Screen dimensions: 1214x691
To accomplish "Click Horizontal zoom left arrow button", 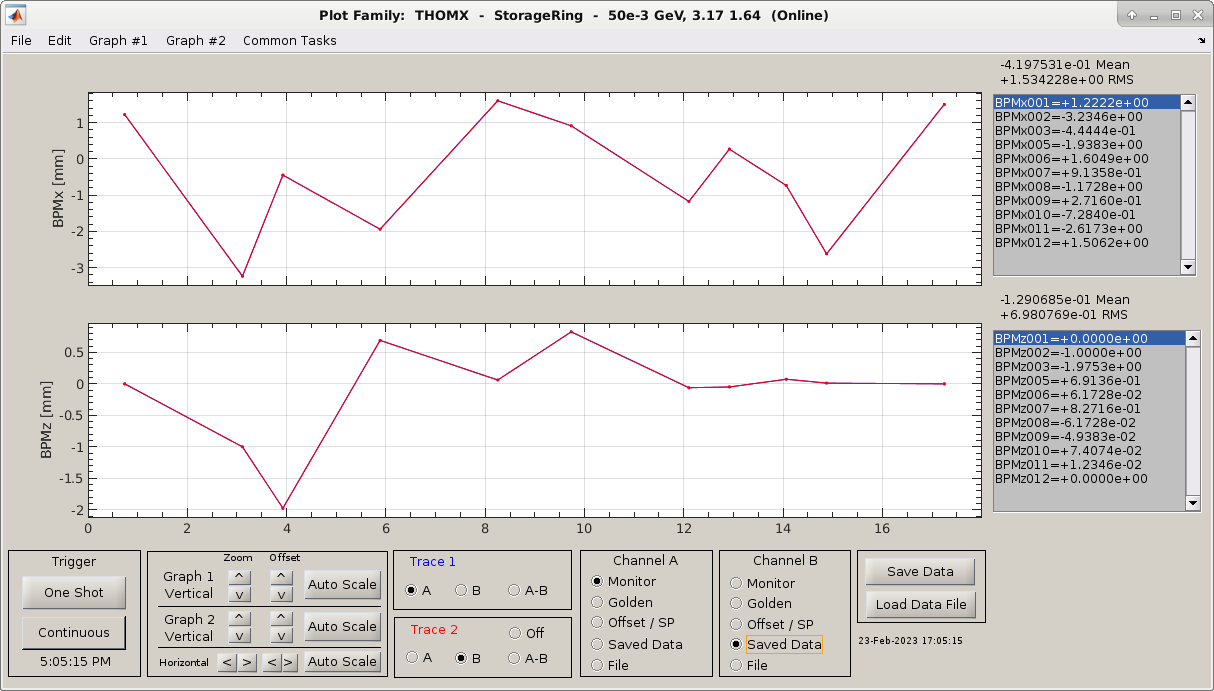I will 227,662.
